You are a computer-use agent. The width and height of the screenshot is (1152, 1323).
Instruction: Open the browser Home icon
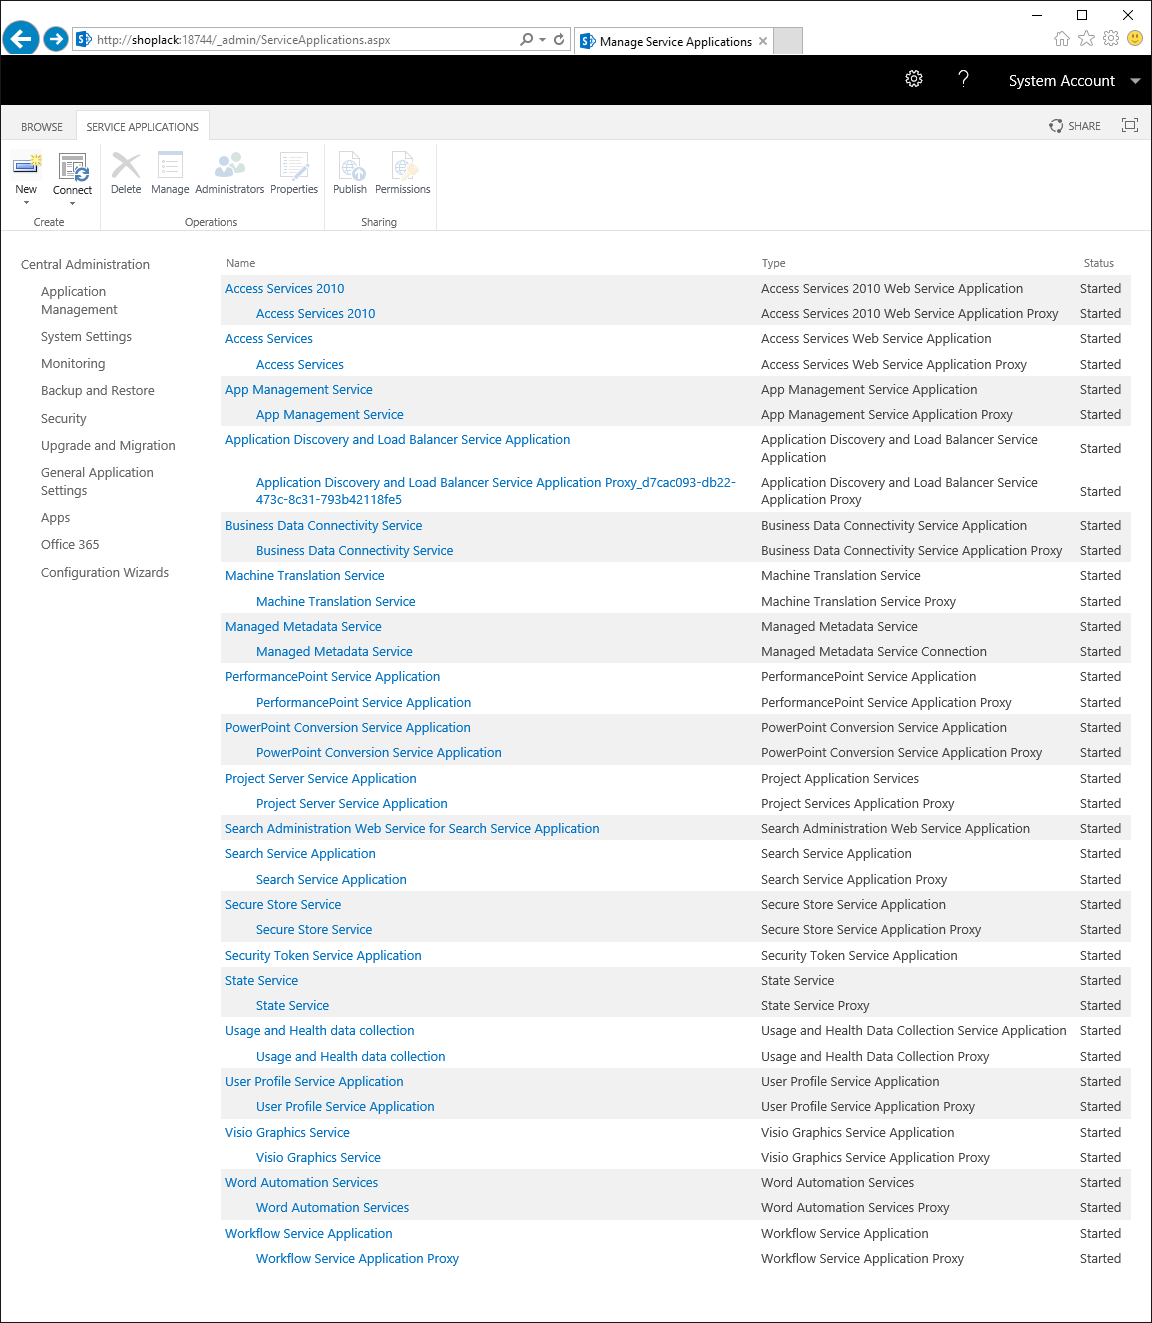[x=1062, y=38]
